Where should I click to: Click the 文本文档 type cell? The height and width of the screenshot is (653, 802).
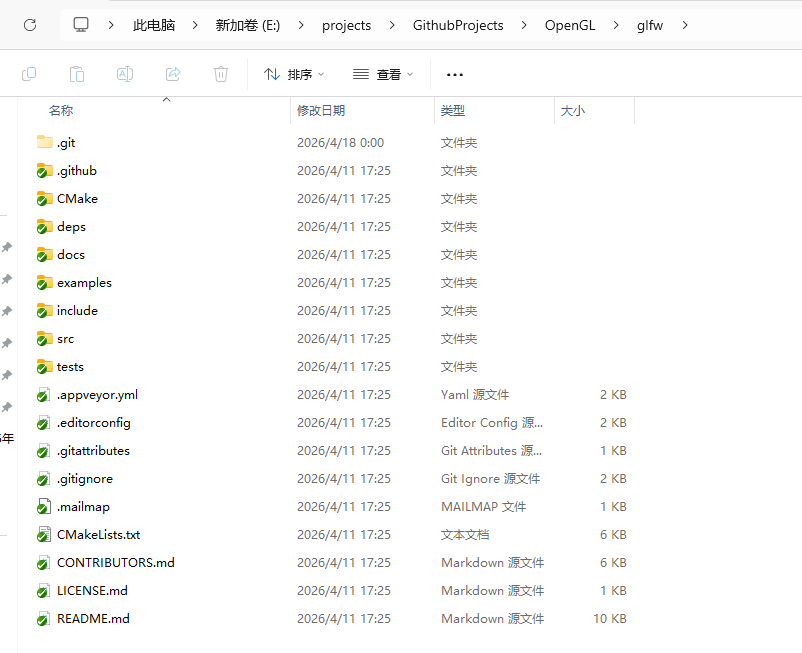click(465, 534)
